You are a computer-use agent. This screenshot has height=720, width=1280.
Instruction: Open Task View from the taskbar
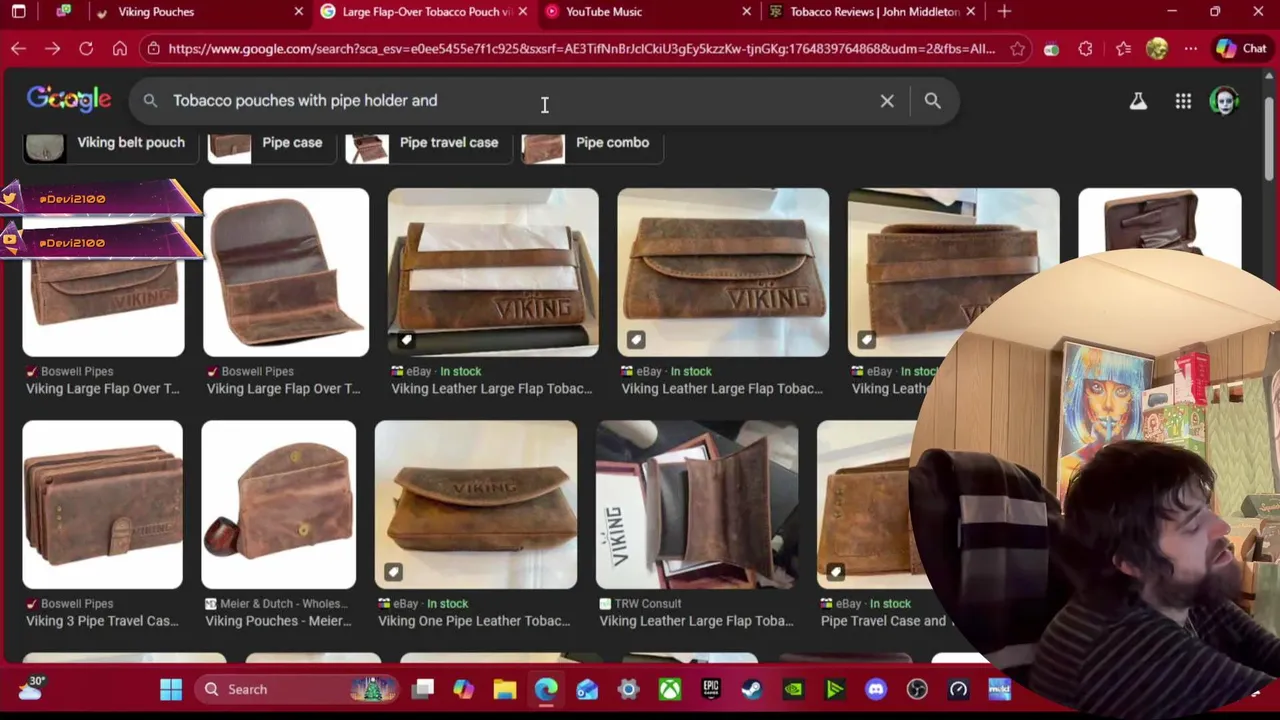click(424, 689)
